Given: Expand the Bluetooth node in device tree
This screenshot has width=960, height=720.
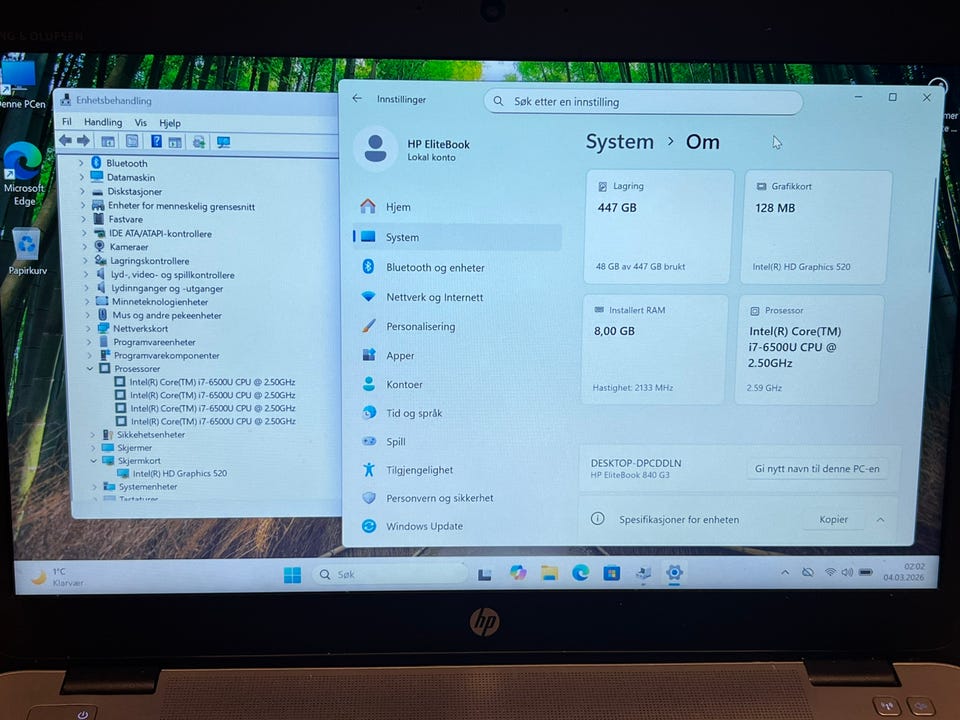Looking at the screenshot, I should tap(81, 163).
